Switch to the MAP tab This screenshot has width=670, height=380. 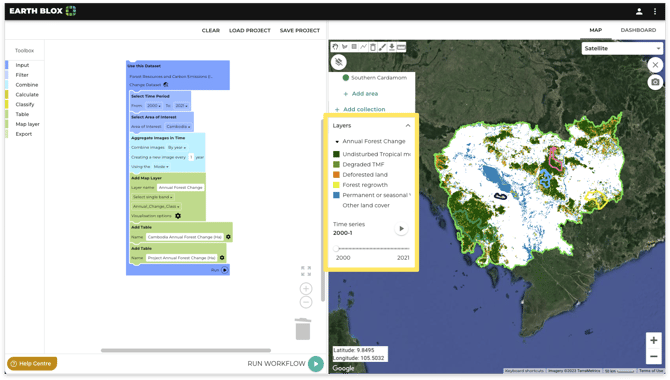pos(596,30)
